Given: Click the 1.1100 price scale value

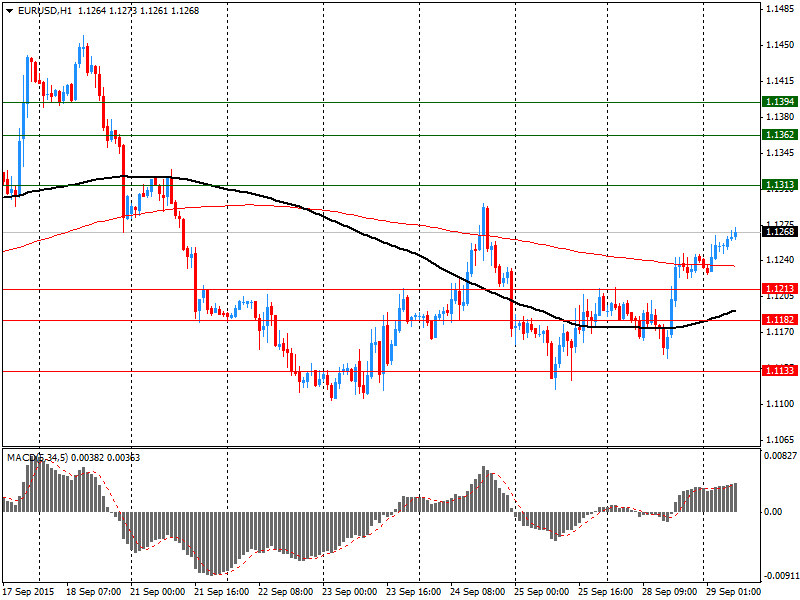Looking at the screenshot, I should tap(780, 404).
